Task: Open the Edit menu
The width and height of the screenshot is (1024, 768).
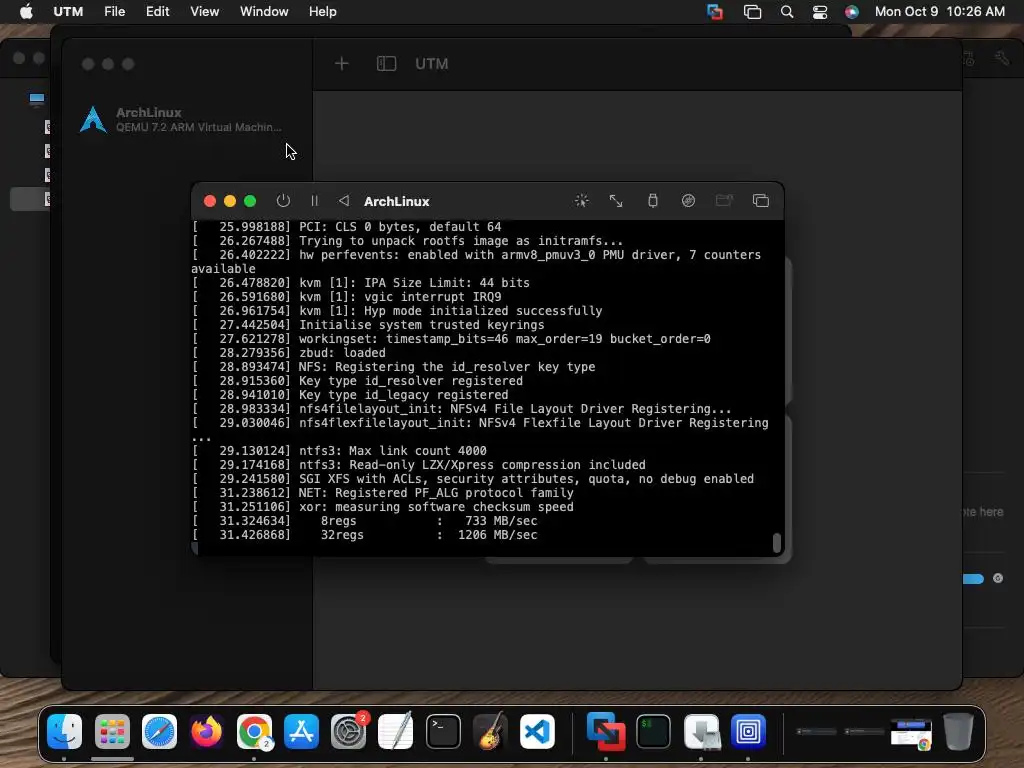Action: point(157,12)
